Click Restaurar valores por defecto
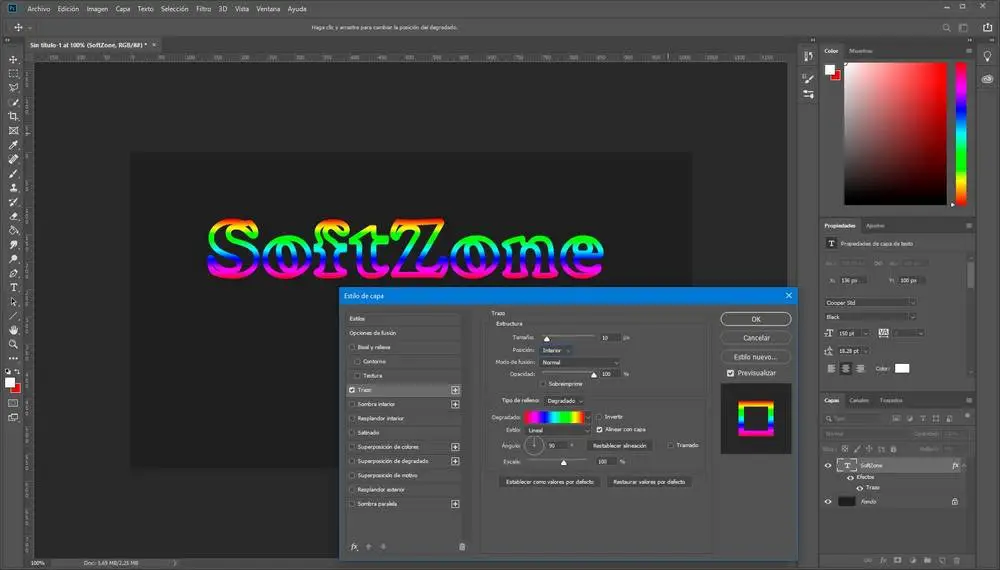The height and width of the screenshot is (570, 1000). (x=649, y=482)
